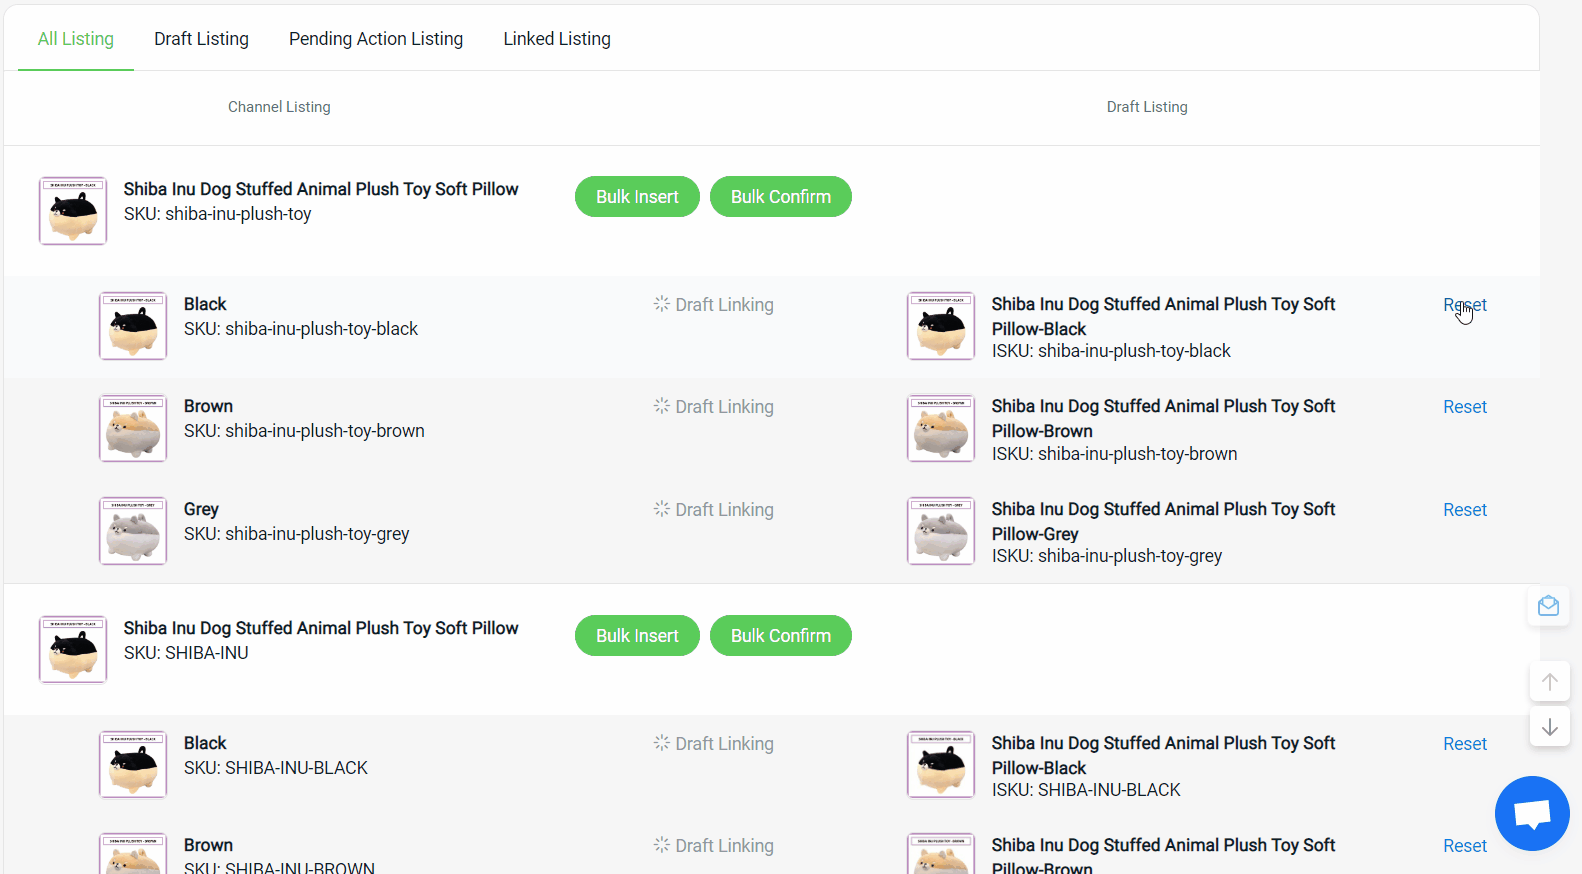Click the Draft Linking spinner in Black row

(662, 304)
